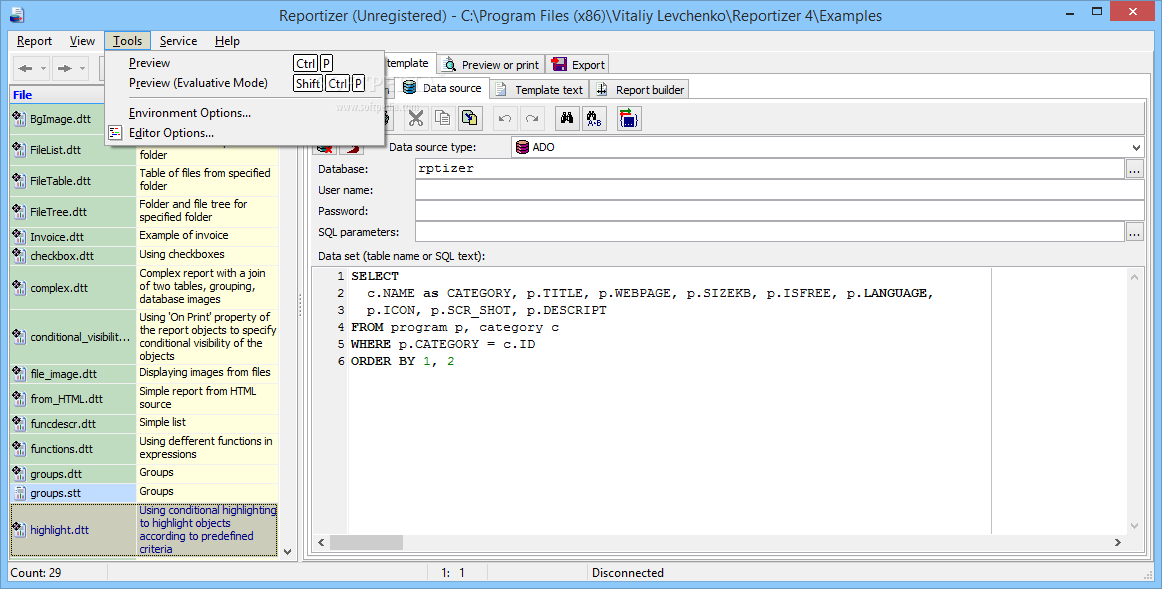This screenshot has height=589, width=1162.
Task: Click the file list scroll down arrow
Action: point(288,552)
